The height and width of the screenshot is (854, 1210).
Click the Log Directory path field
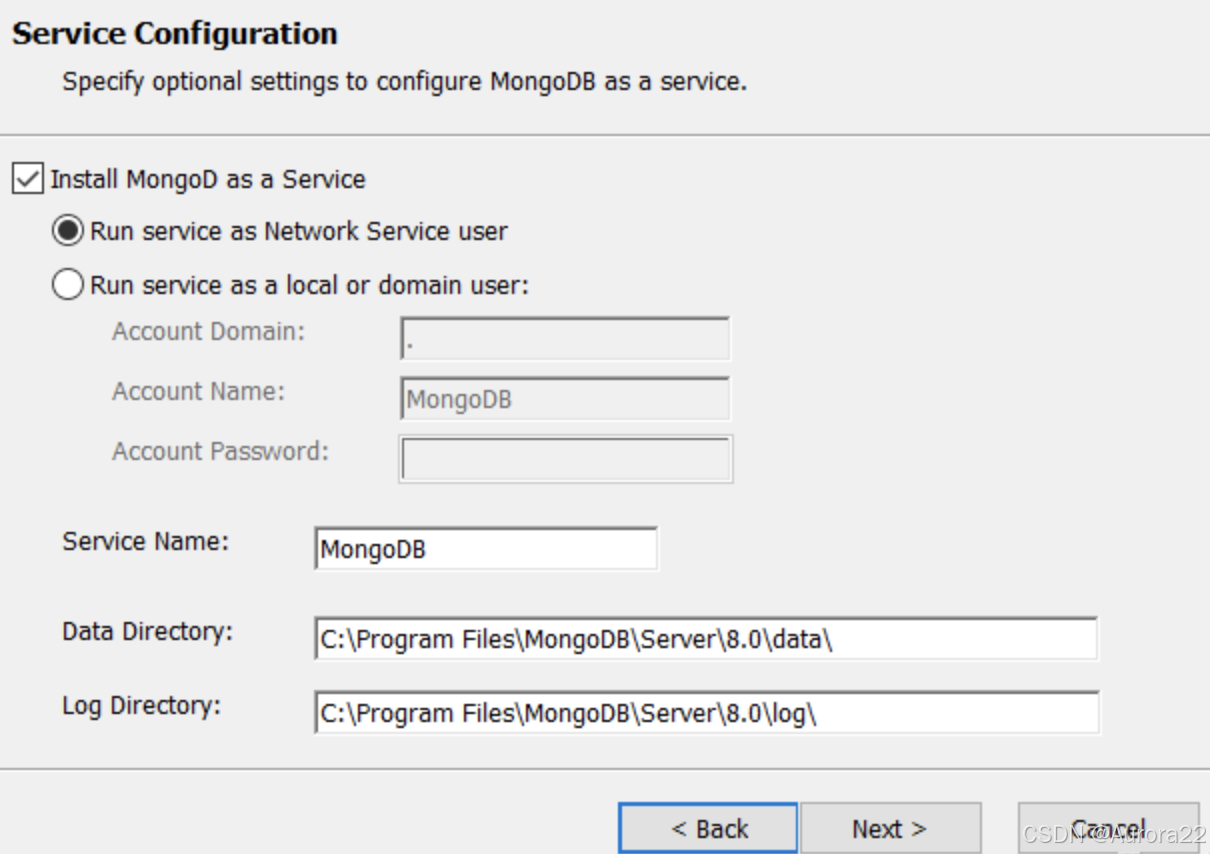[706, 713]
